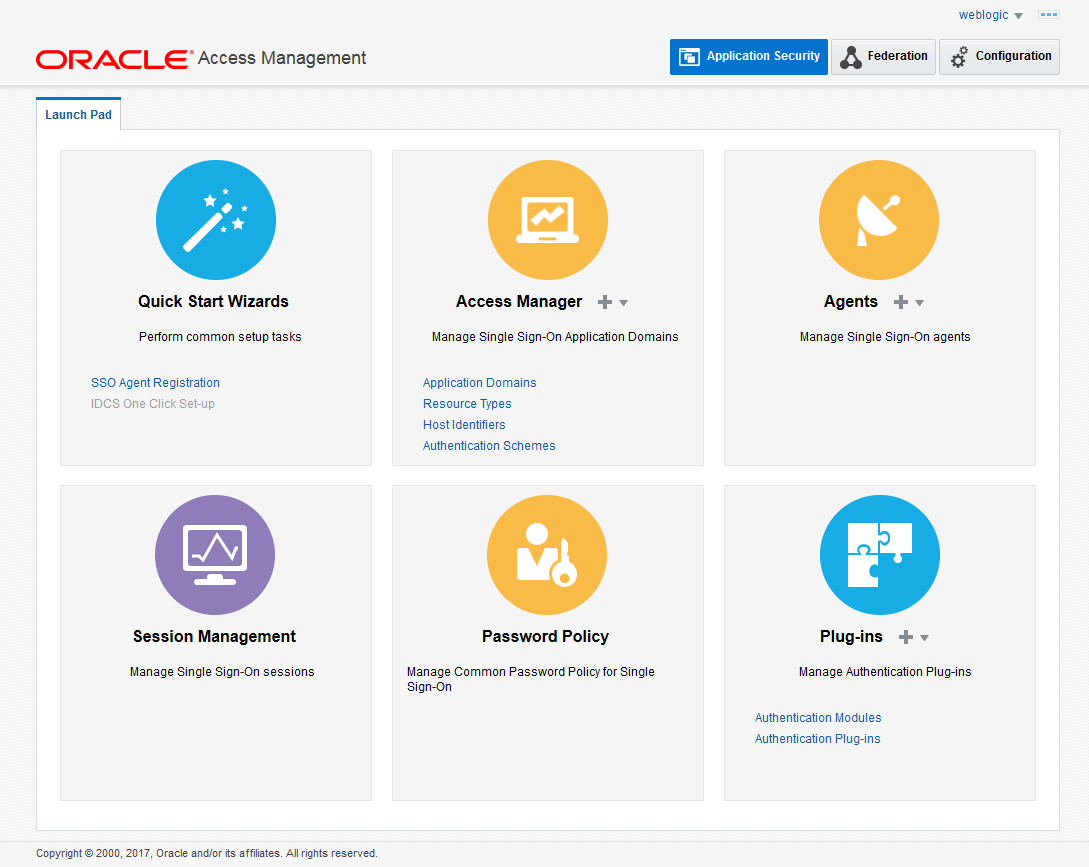Select the Launch Pad tab

[78, 115]
